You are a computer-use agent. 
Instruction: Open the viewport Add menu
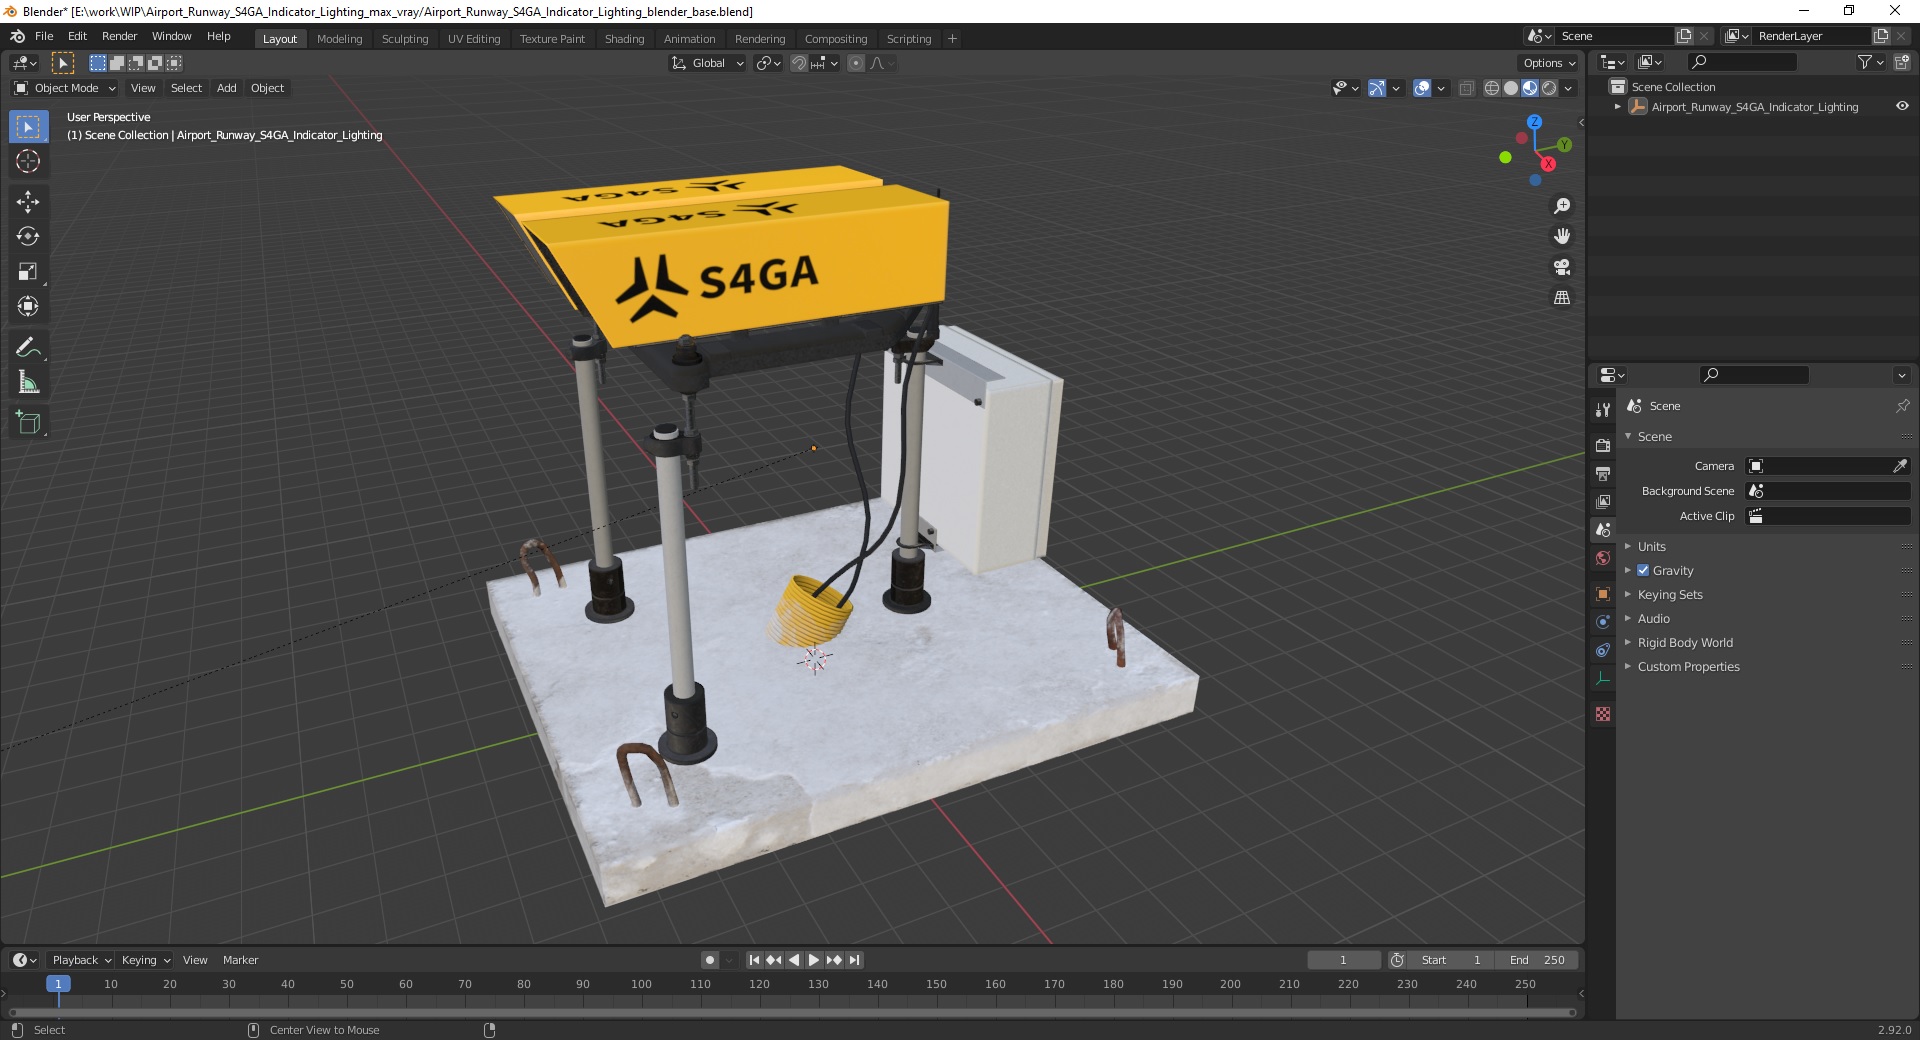click(227, 88)
